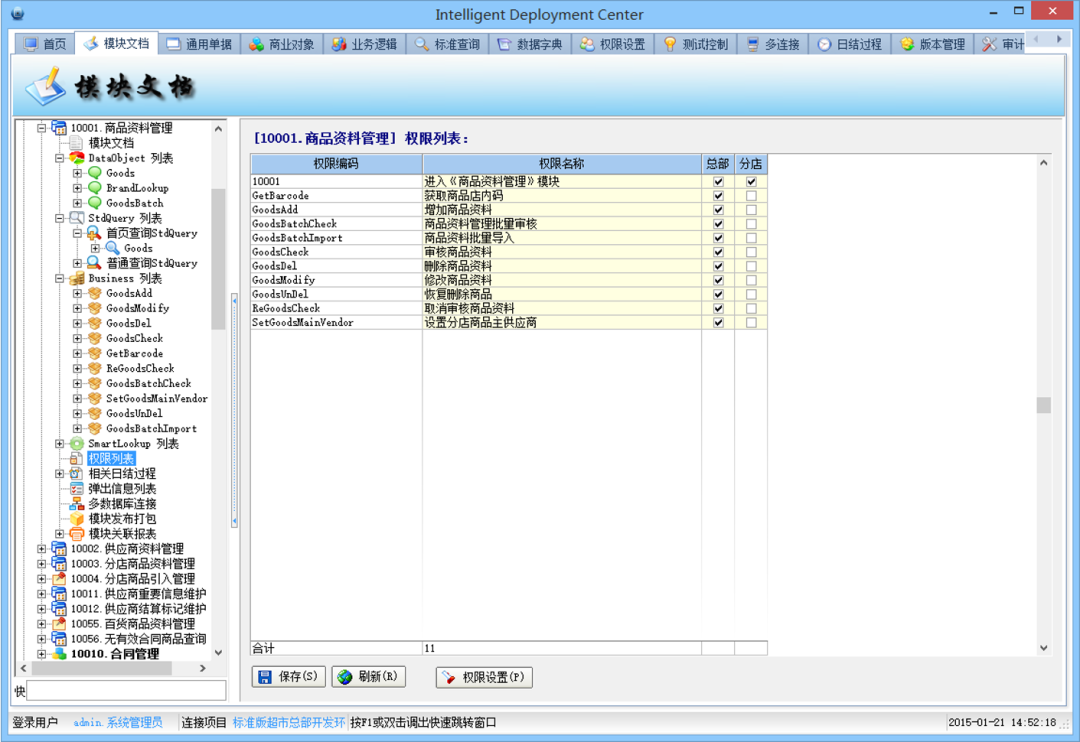Click the 普通查询StdQuery magnifier icon

click(x=94, y=263)
